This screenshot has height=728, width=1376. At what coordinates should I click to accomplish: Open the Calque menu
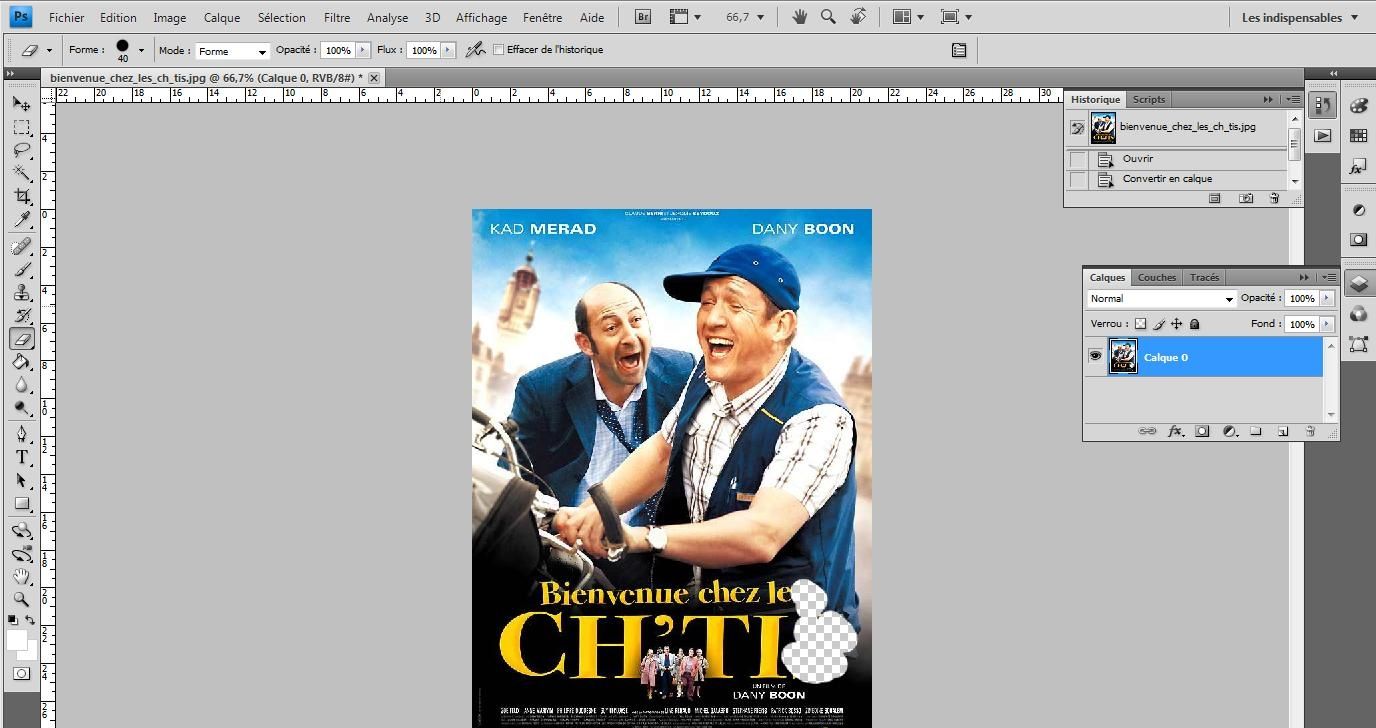click(x=222, y=17)
